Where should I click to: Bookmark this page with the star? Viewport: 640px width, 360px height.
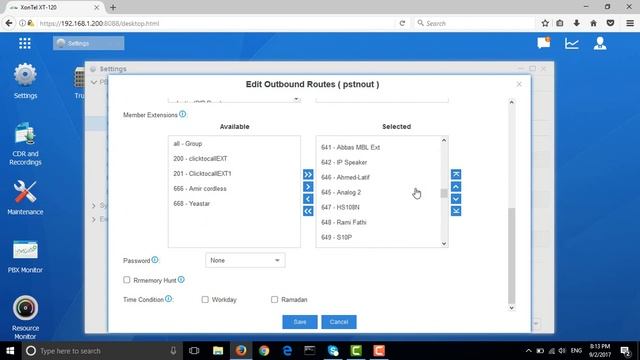point(545,23)
